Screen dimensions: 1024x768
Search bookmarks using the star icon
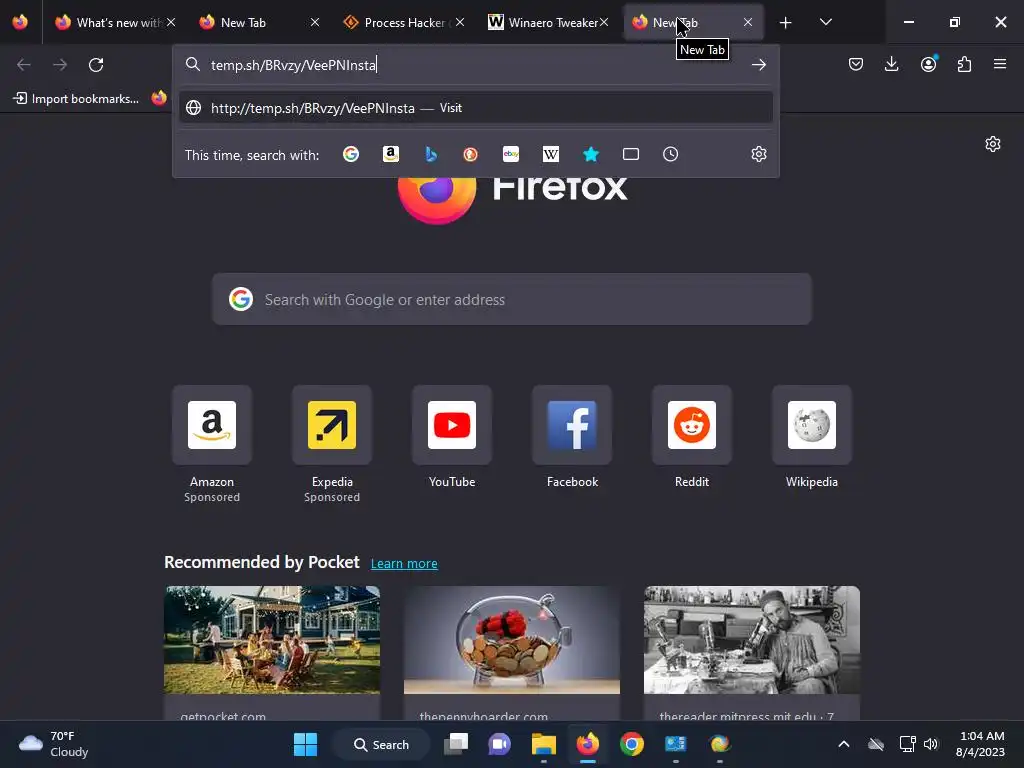tap(590, 154)
